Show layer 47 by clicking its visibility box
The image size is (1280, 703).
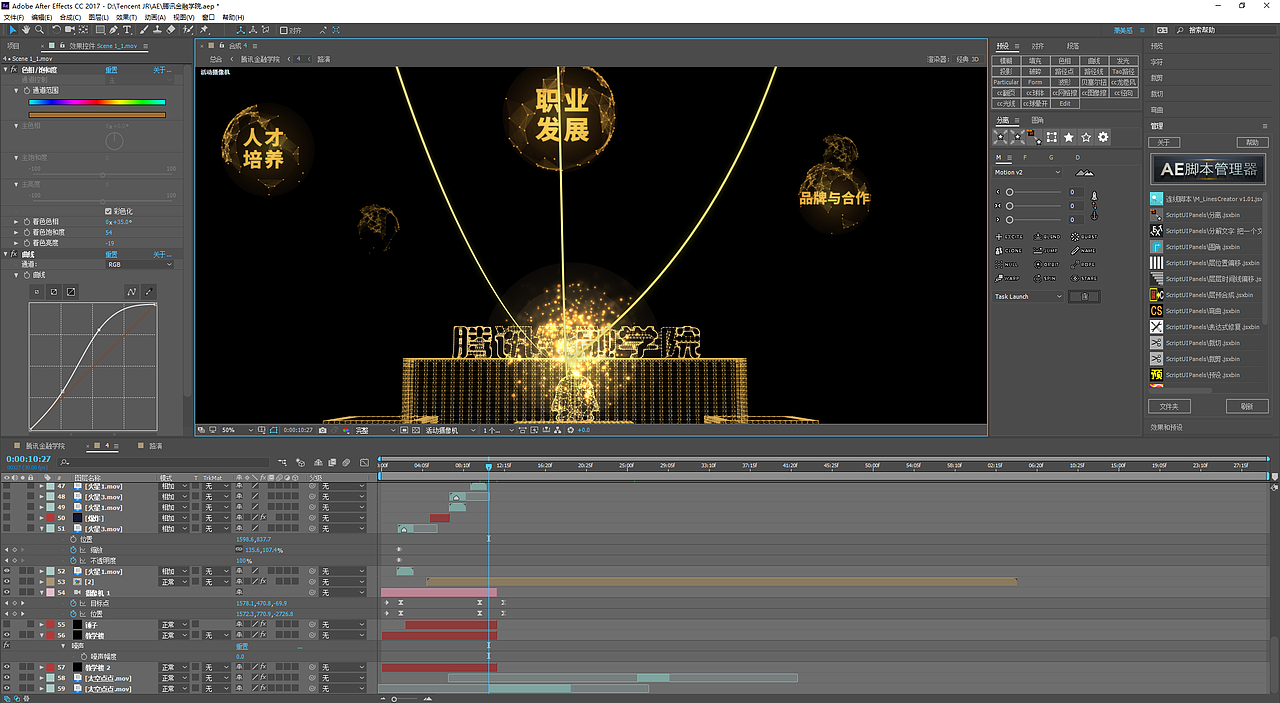[6, 486]
